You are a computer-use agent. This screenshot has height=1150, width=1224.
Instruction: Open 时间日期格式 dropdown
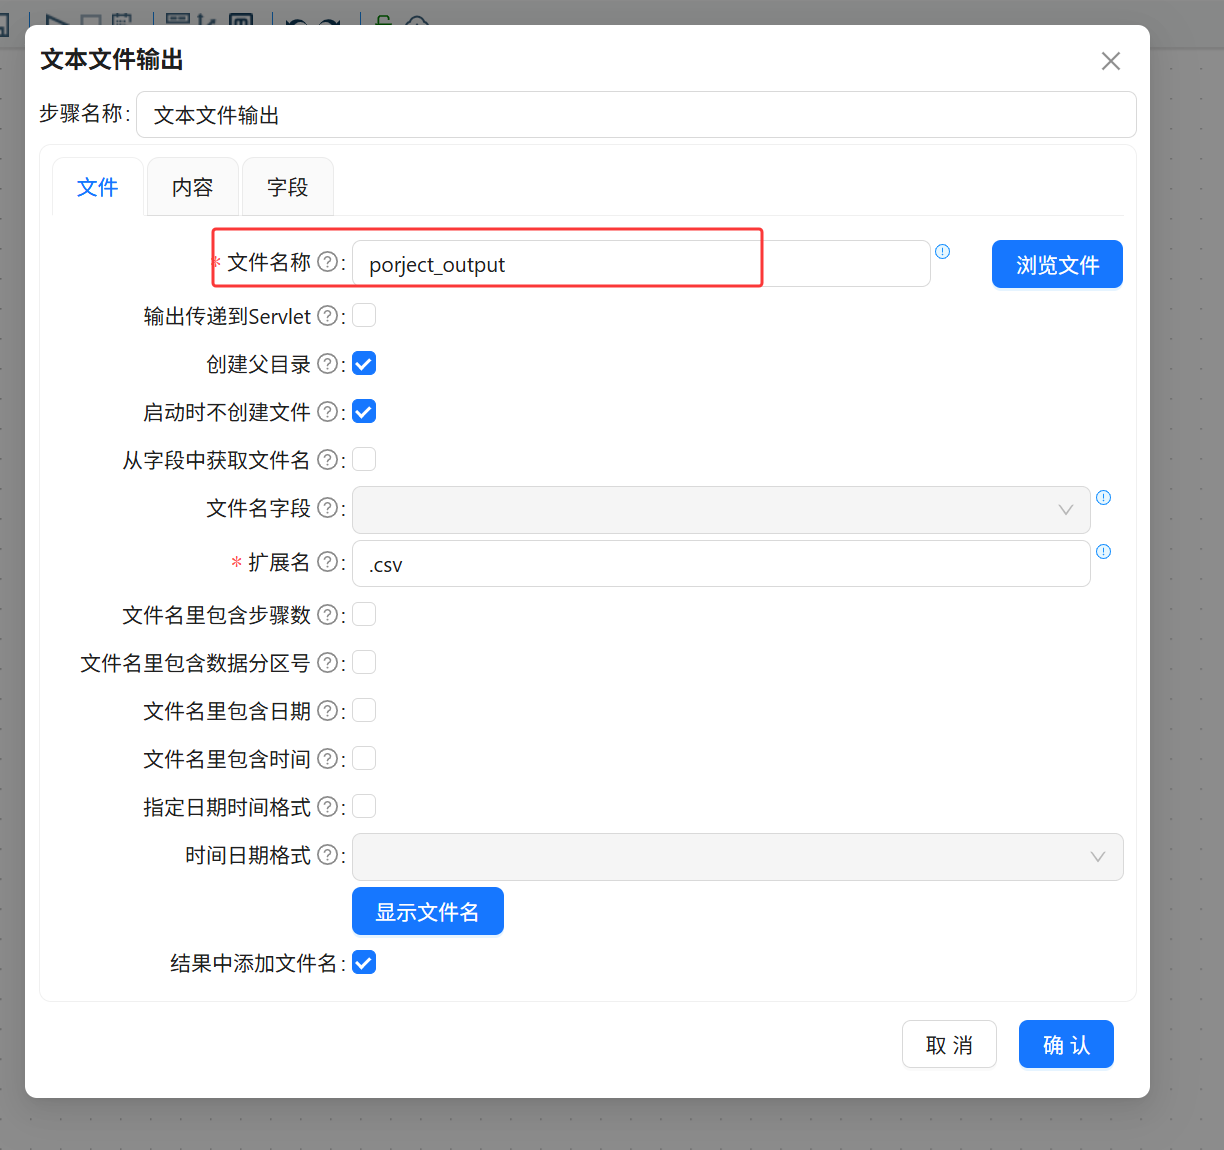(x=738, y=857)
